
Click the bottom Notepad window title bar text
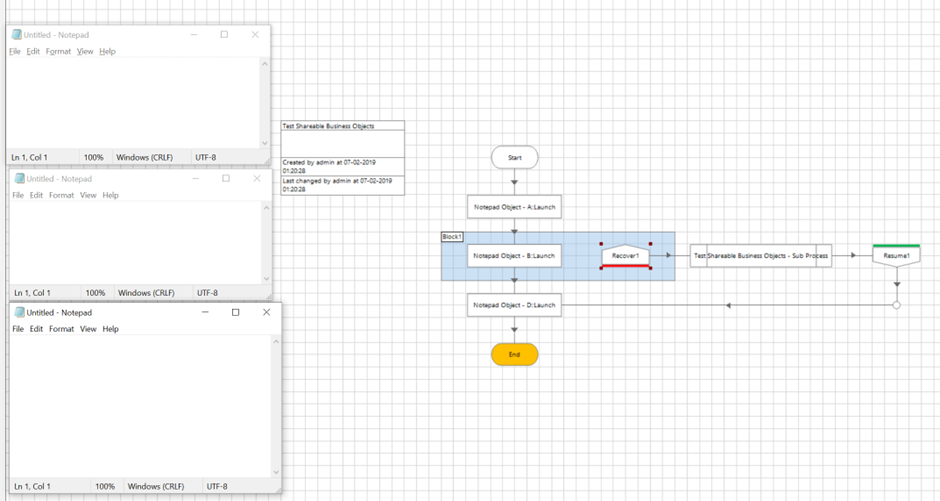click(59, 312)
